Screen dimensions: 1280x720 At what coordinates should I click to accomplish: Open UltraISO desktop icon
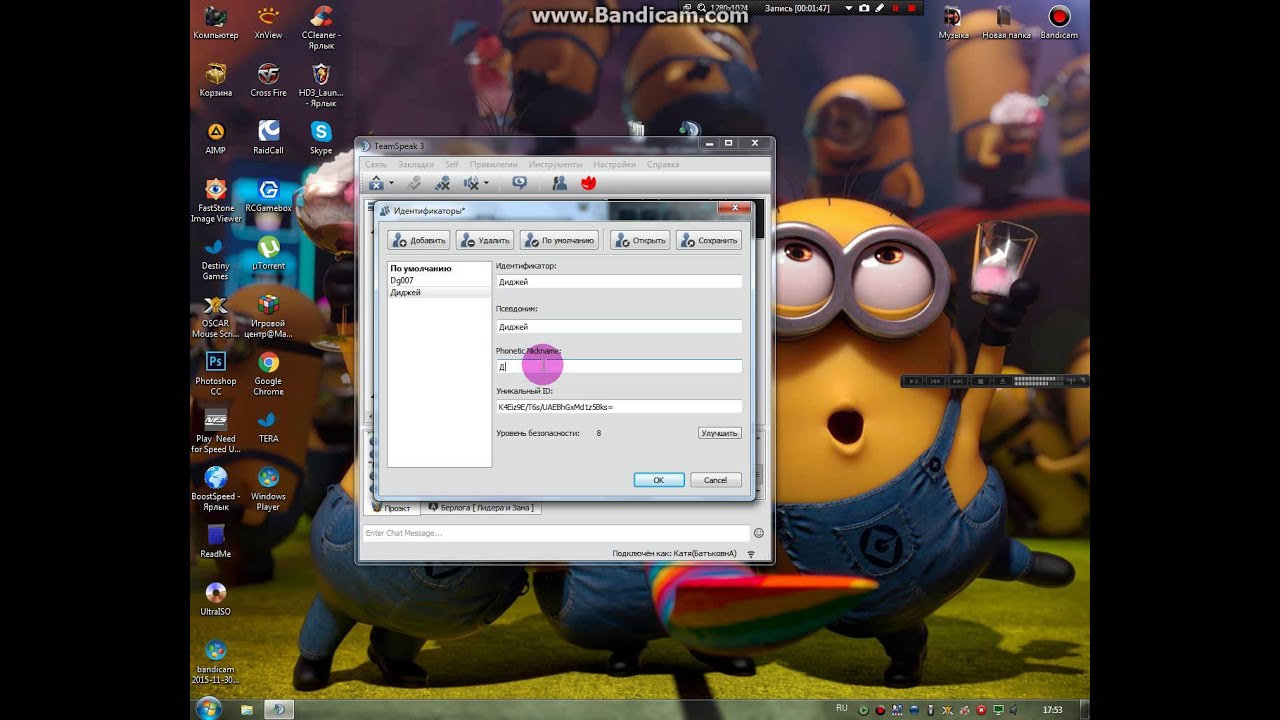pos(215,599)
